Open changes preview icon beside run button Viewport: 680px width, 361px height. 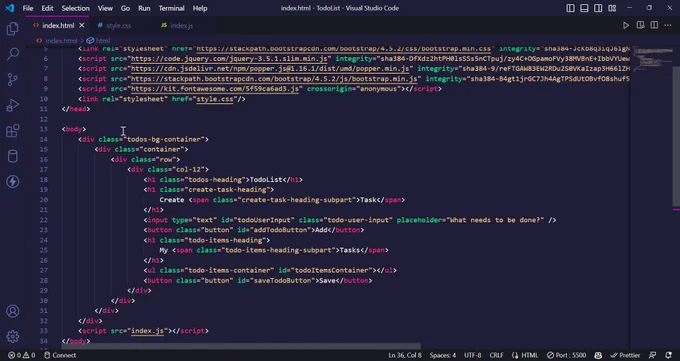640,25
